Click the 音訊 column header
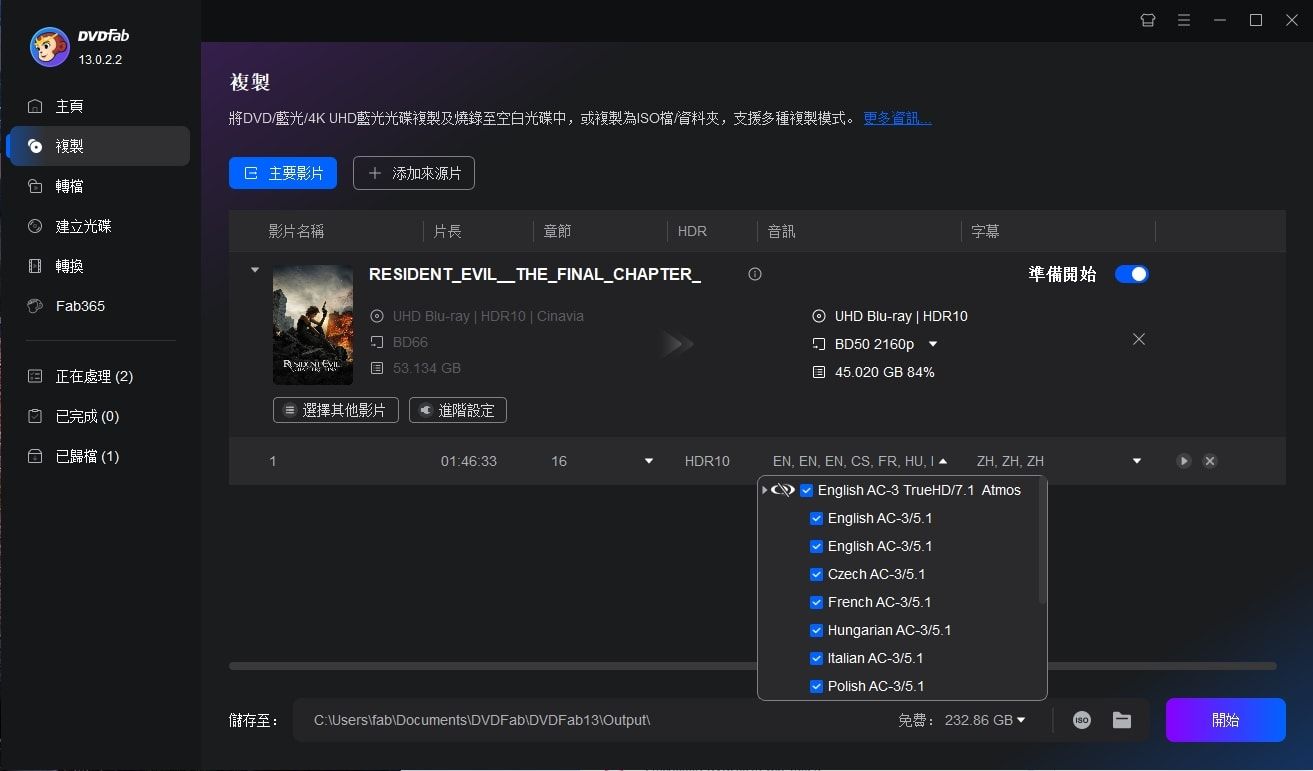This screenshot has height=771, width=1313. point(782,231)
